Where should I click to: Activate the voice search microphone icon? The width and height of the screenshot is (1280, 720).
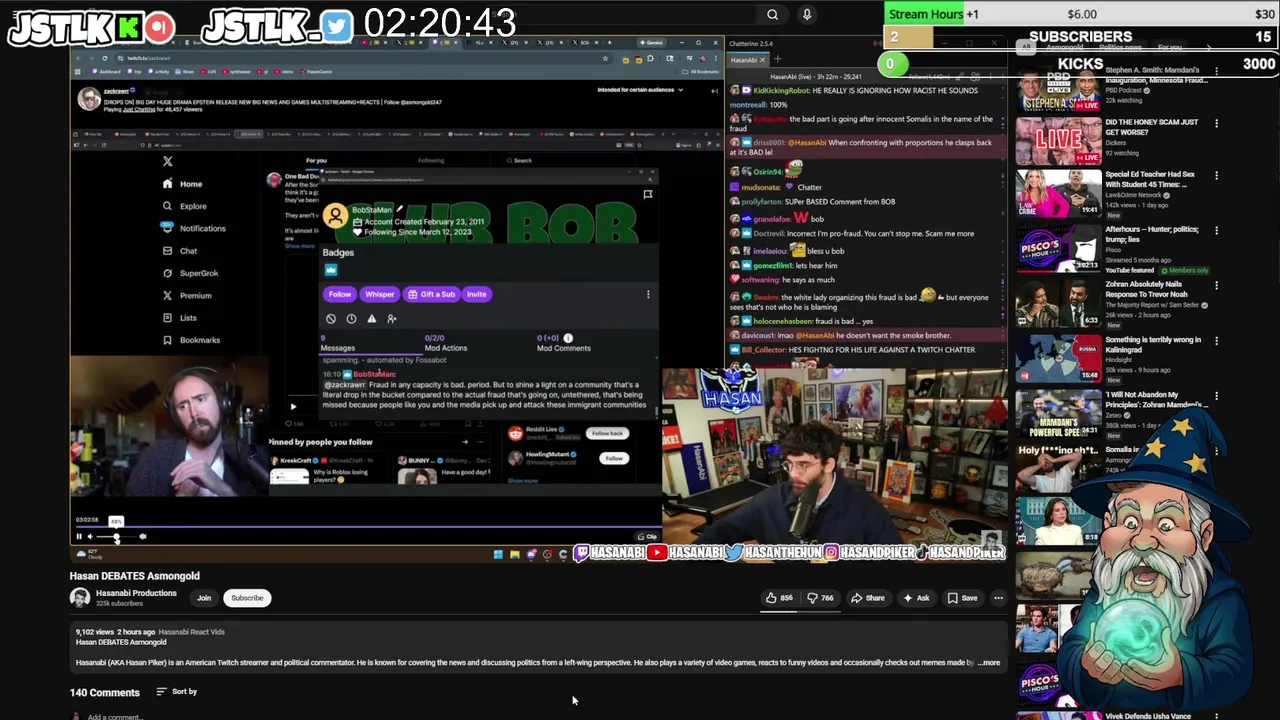(807, 14)
